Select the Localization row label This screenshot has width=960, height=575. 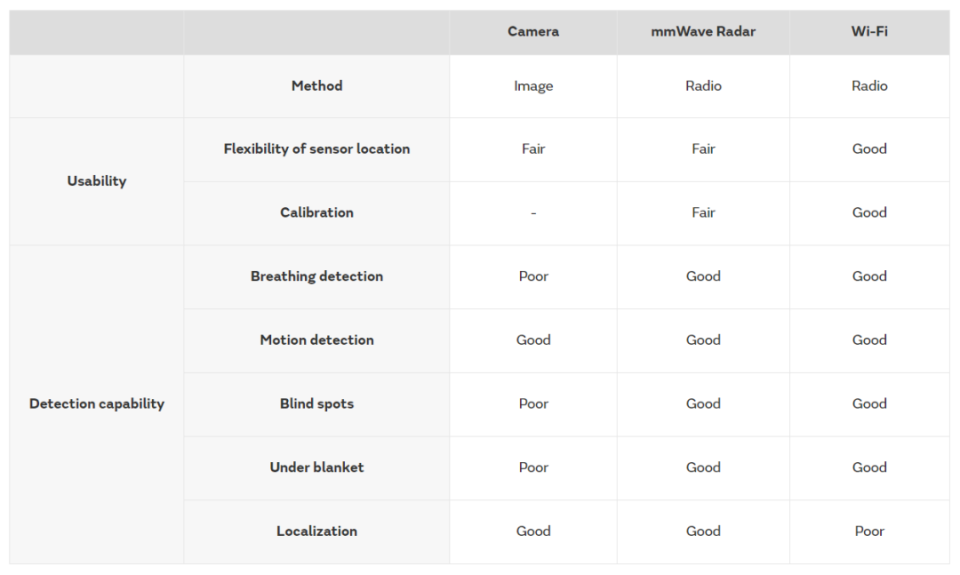click(317, 531)
